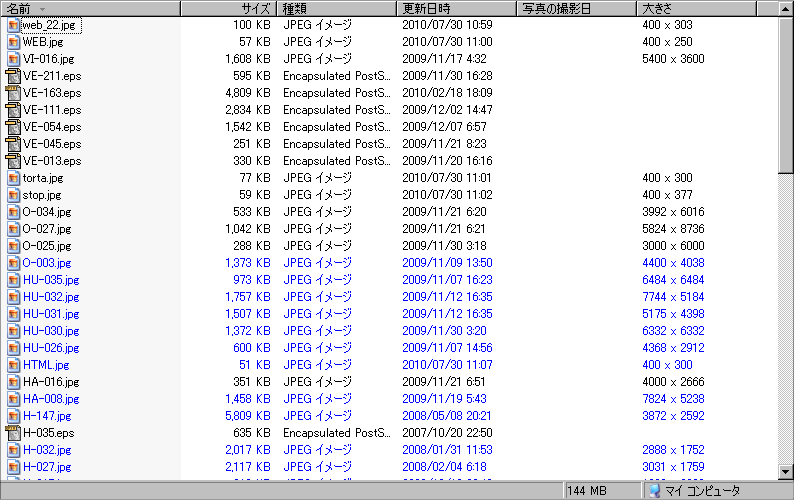Click the vertical scrollbar thumb

click(x=786, y=95)
